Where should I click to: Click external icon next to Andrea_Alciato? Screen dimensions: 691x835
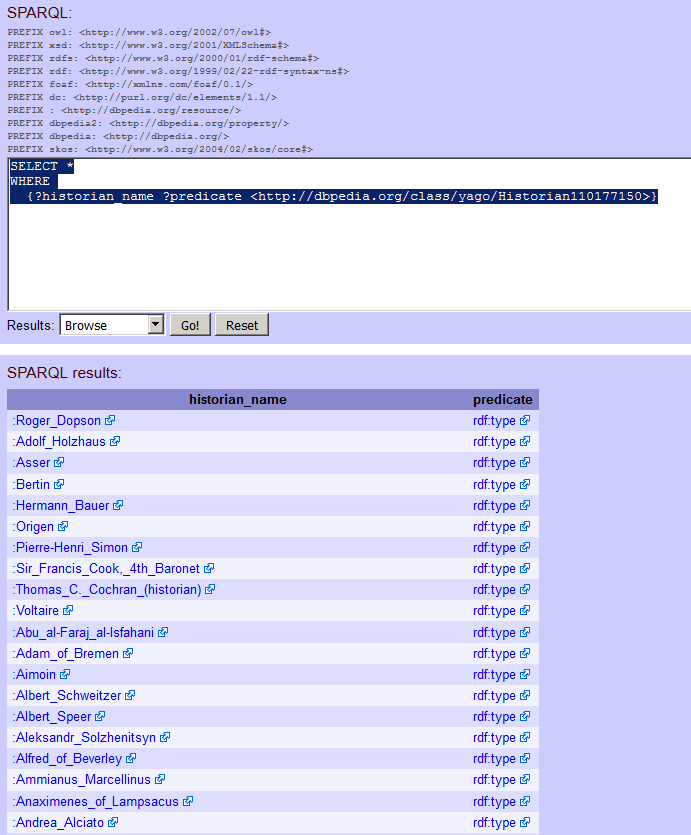[x=113, y=823]
